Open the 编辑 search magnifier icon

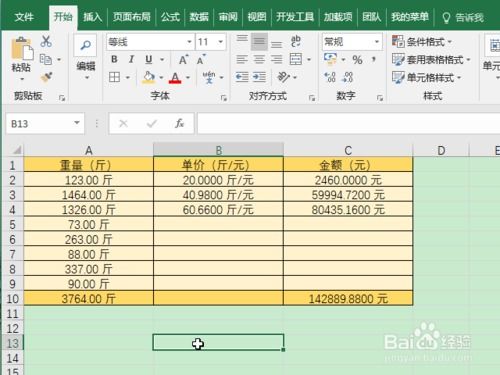tap(86, 45)
